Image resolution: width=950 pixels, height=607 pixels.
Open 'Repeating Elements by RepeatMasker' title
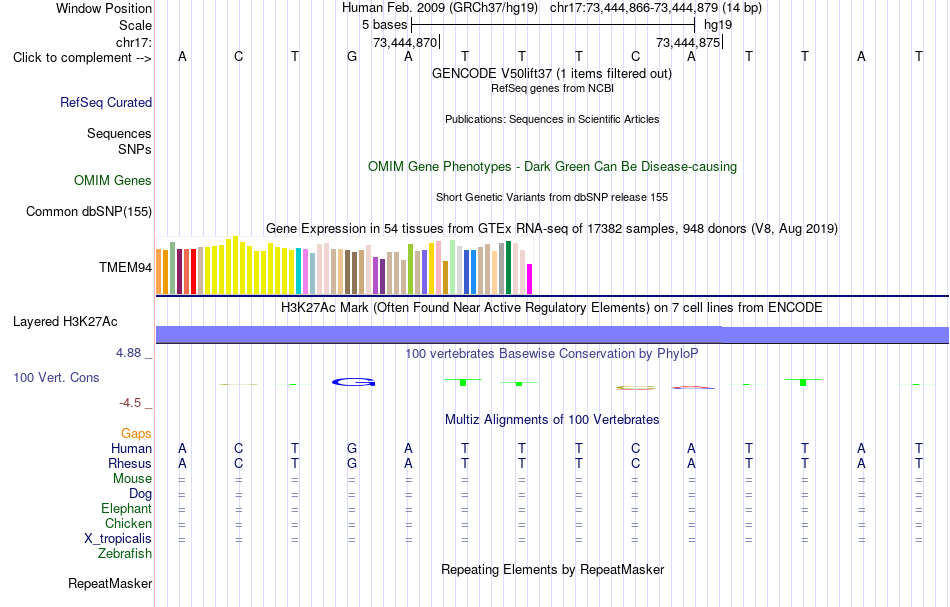coord(553,569)
